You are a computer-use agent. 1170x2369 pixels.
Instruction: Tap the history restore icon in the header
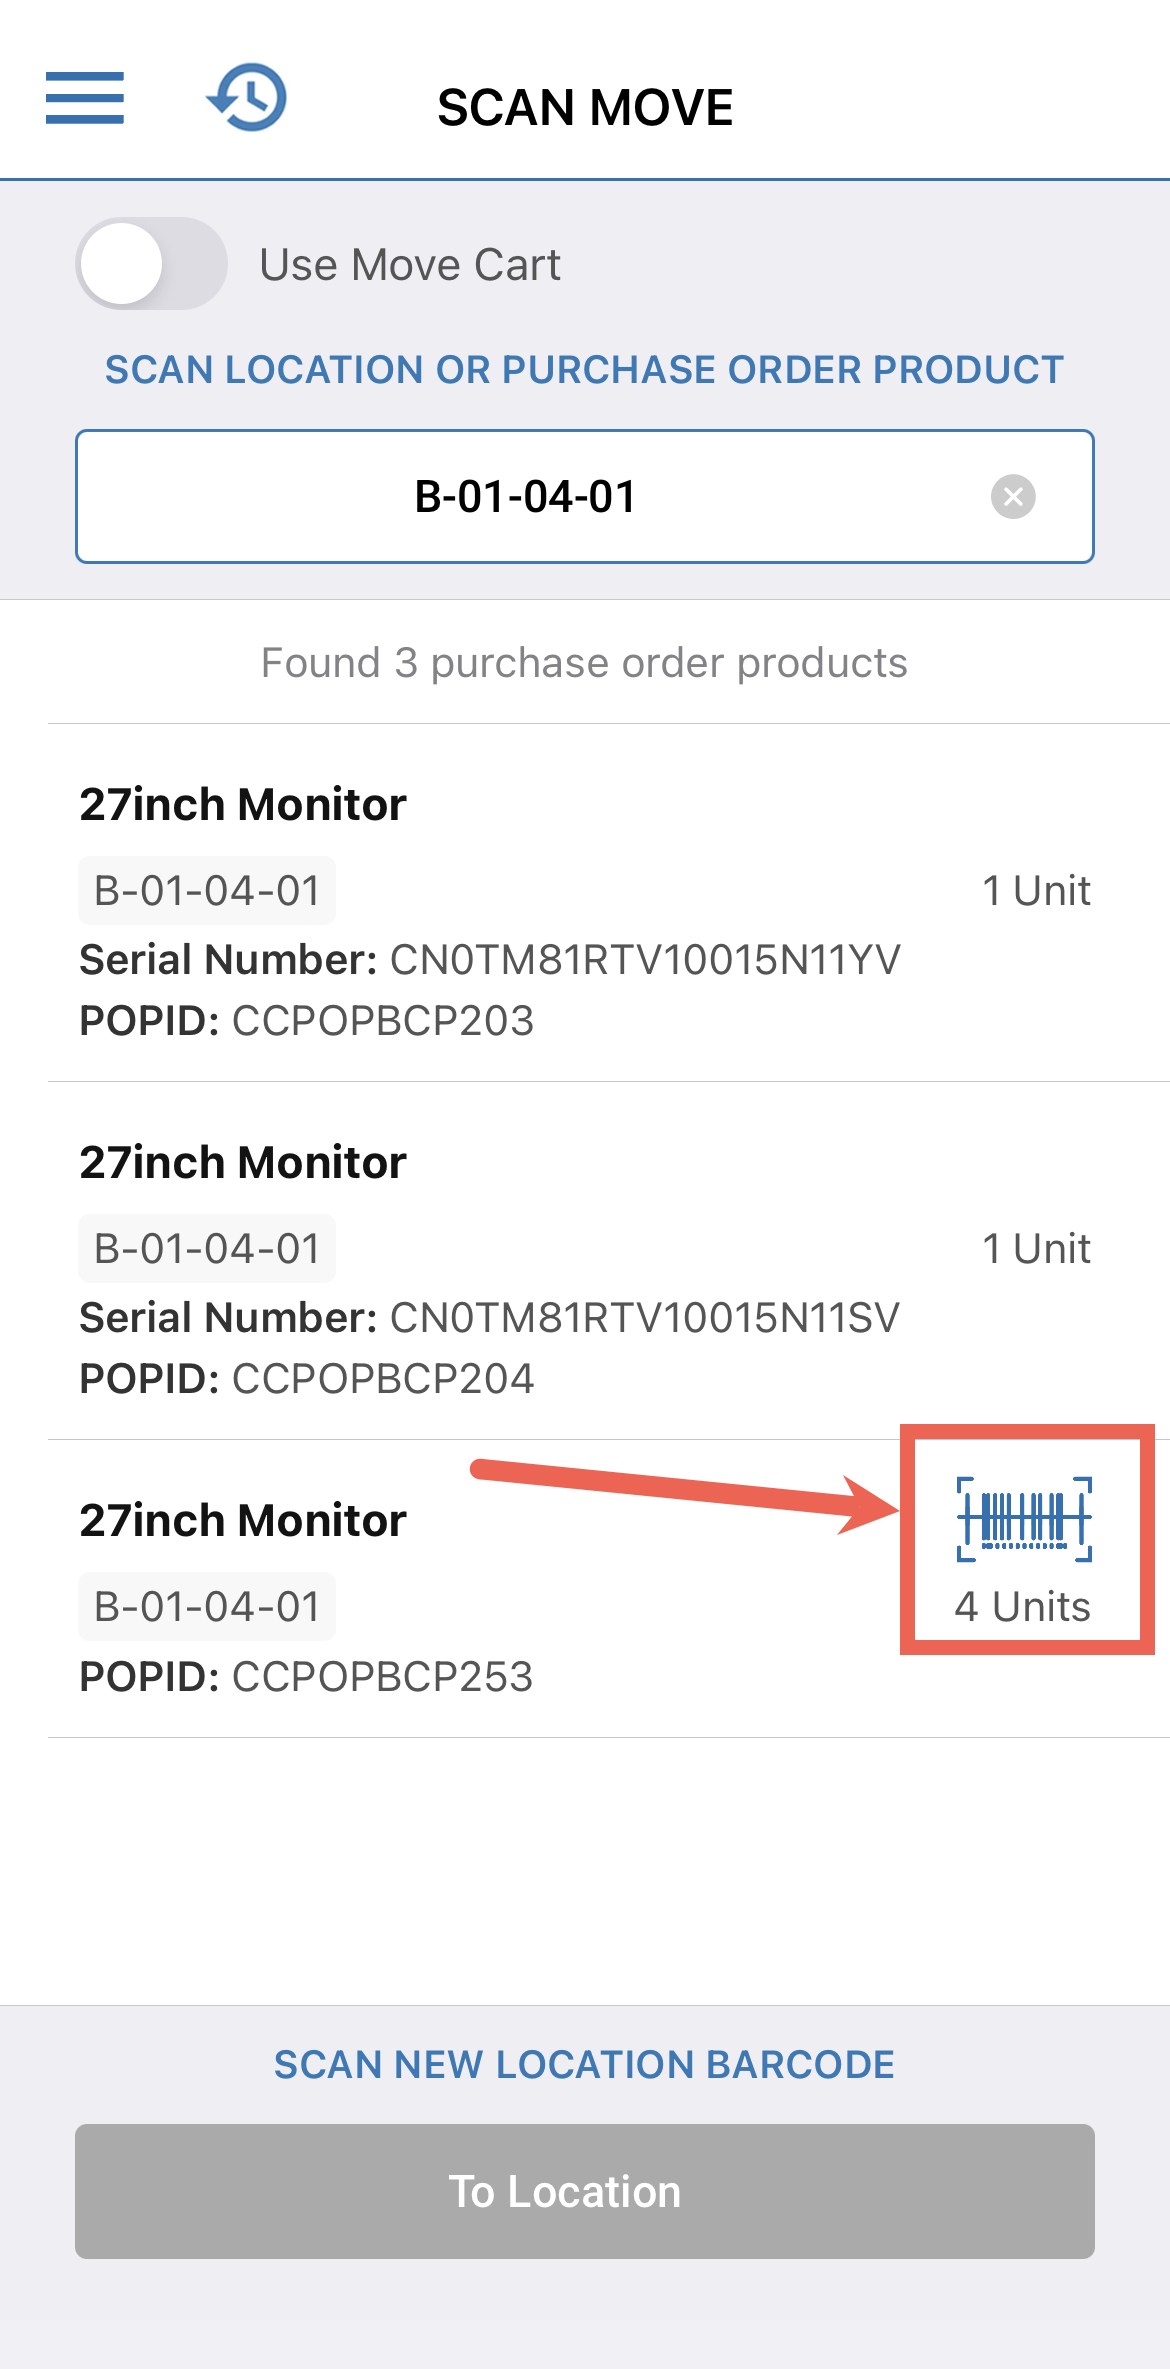pyautogui.click(x=248, y=96)
